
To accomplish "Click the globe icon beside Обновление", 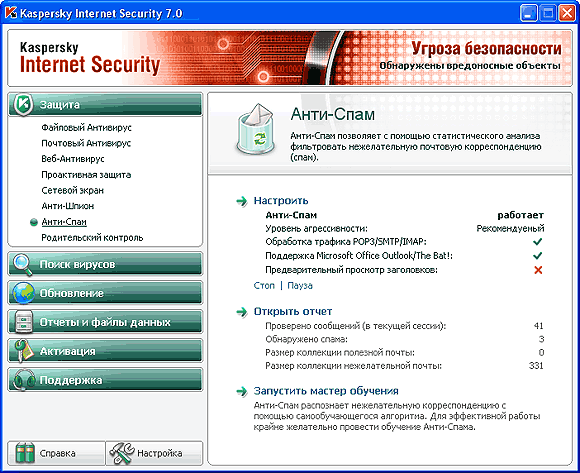I will (23, 293).
